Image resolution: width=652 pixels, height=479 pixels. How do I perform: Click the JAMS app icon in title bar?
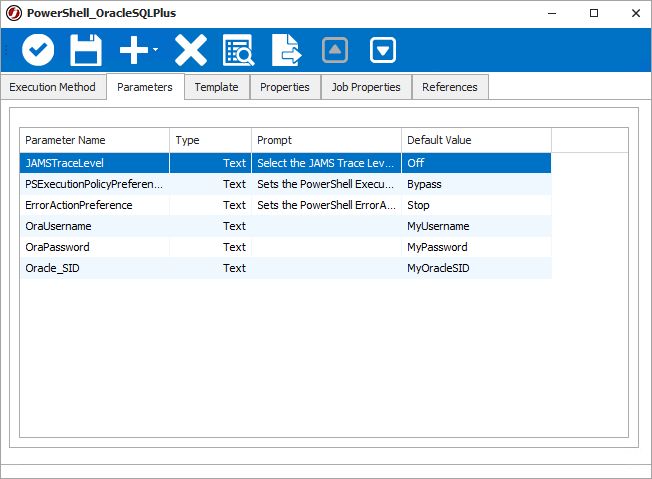tap(14, 13)
